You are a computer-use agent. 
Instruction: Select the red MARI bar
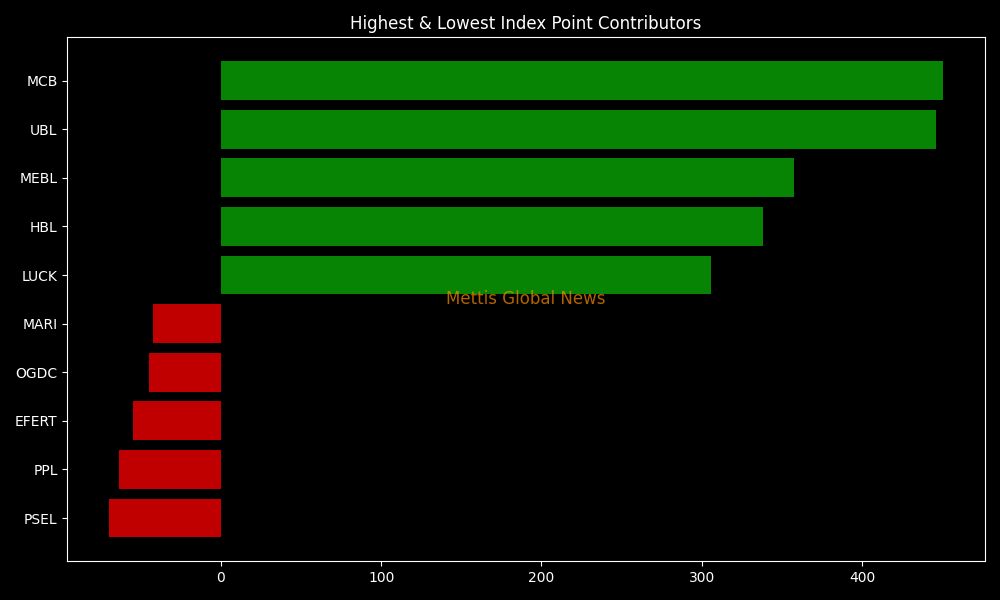pos(187,324)
